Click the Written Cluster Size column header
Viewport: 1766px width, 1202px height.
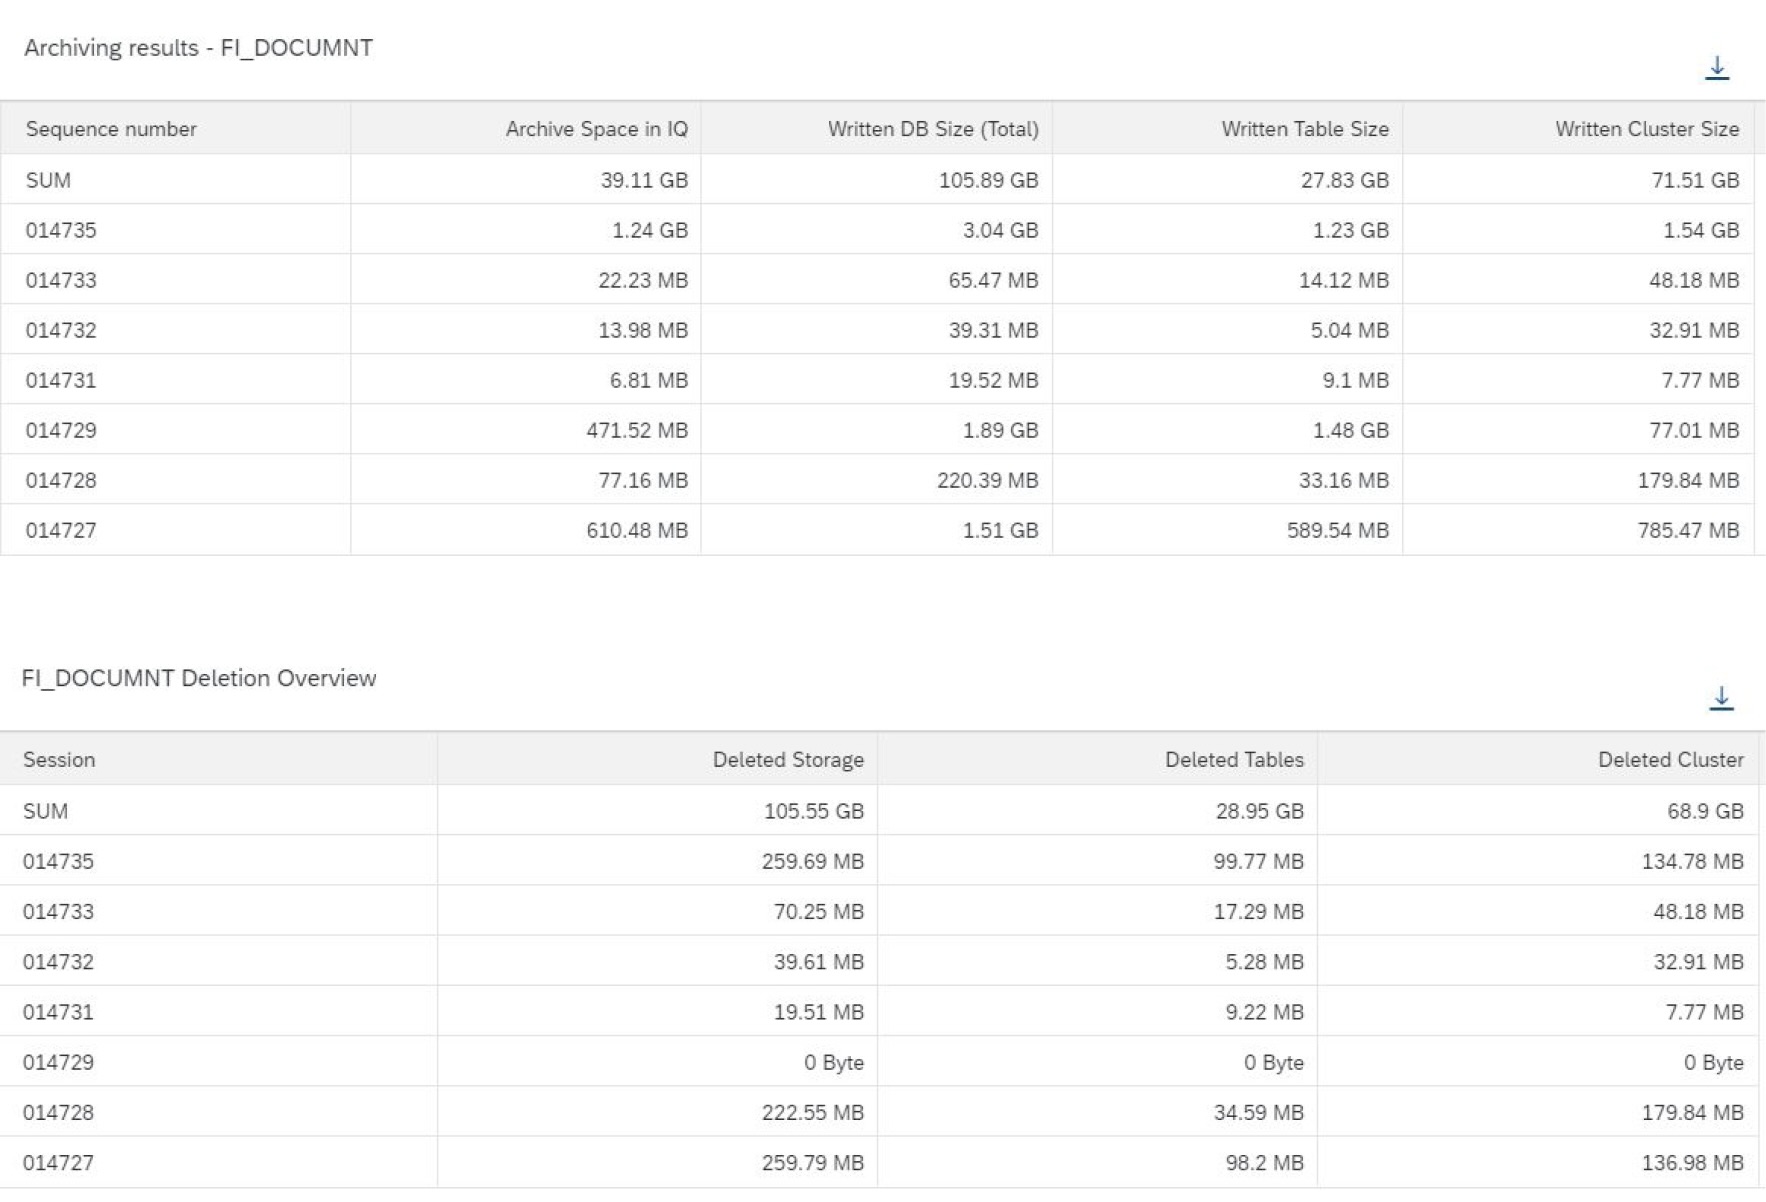(x=1646, y=129)
